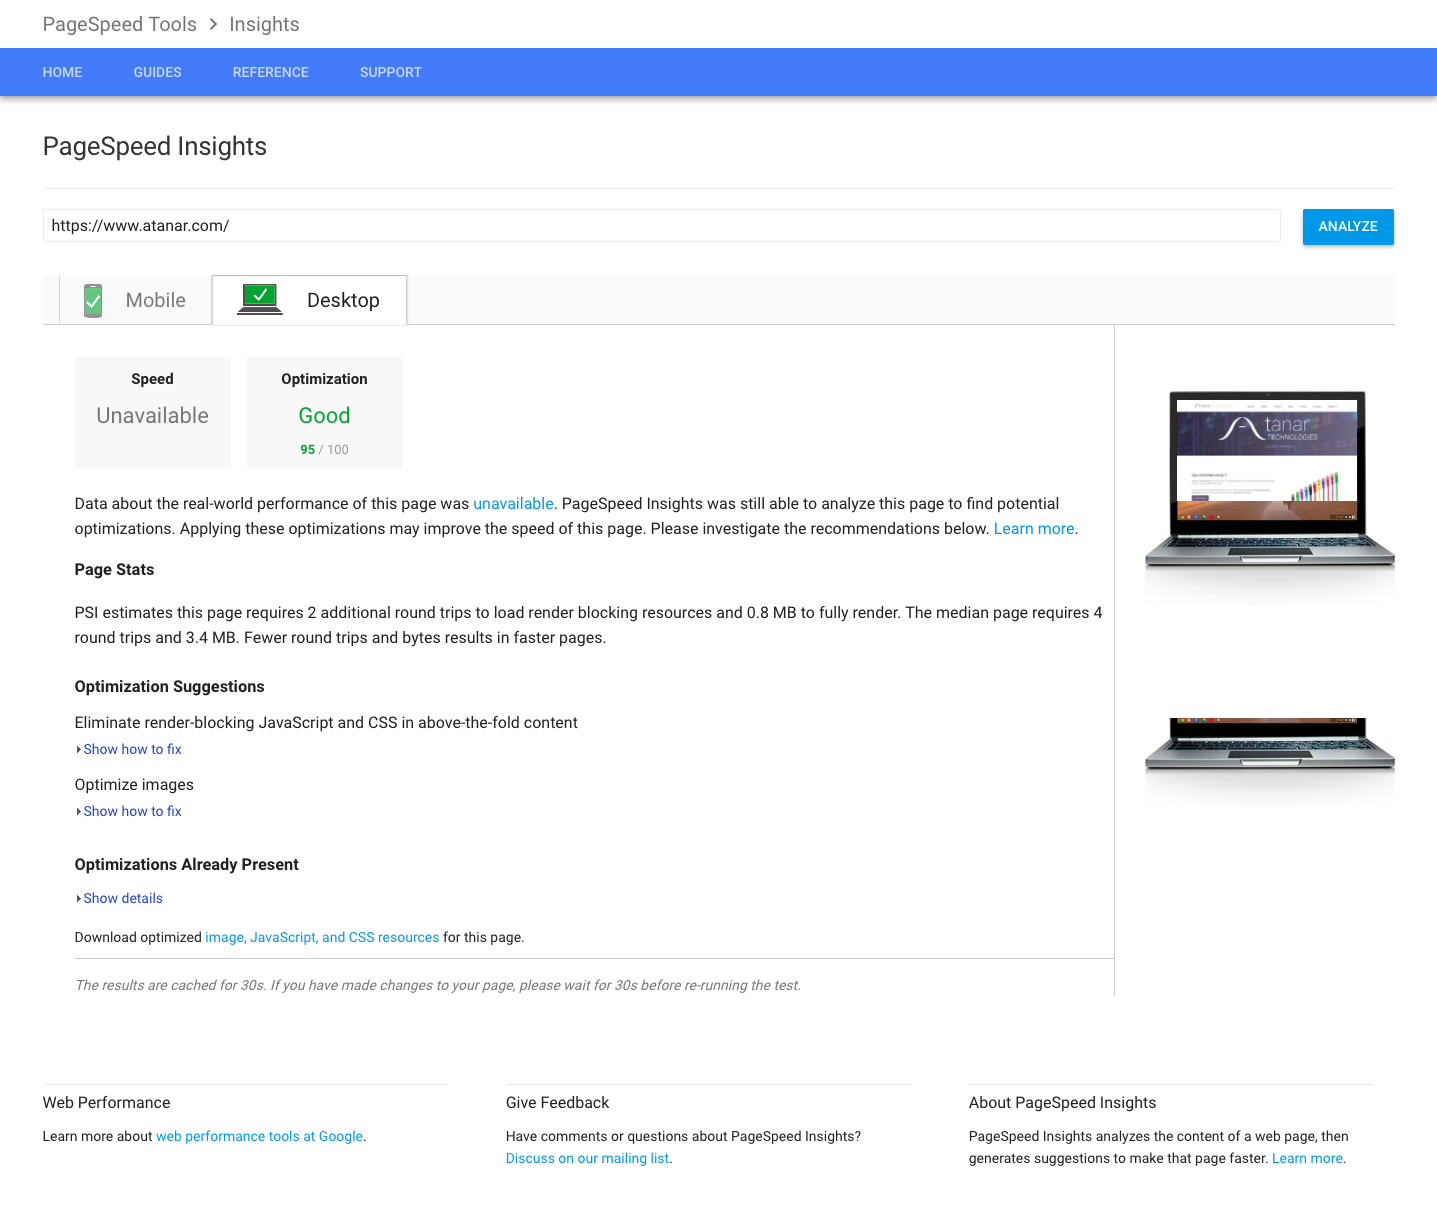1437x1215 pixels.
Task: Expand Optimizations Already Present details triangle
Action: tap(78, 898)
